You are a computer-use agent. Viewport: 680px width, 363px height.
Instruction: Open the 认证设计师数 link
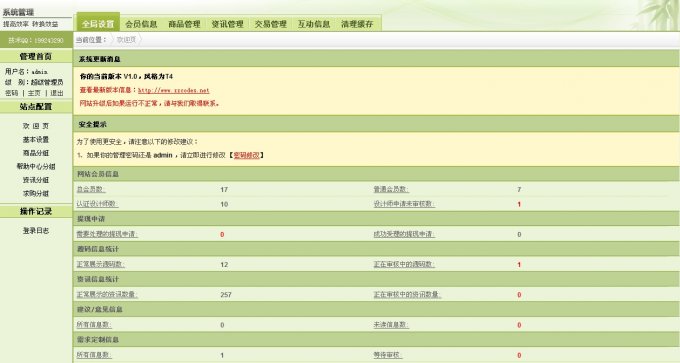click(97, 204)
